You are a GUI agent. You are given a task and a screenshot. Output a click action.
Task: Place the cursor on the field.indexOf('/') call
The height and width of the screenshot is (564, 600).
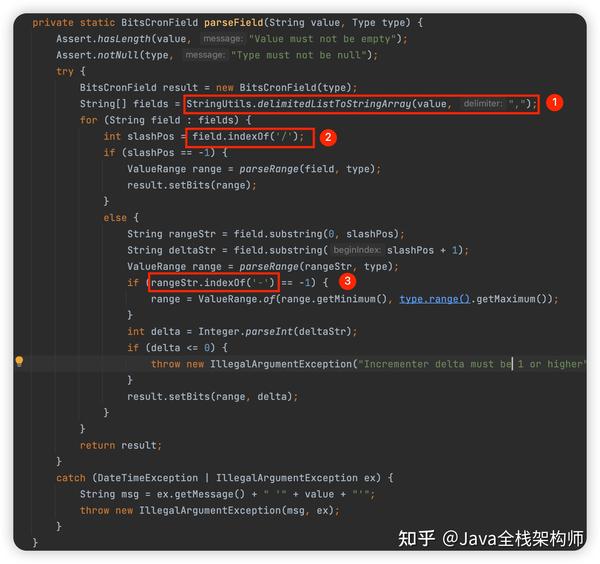(245, 137)
